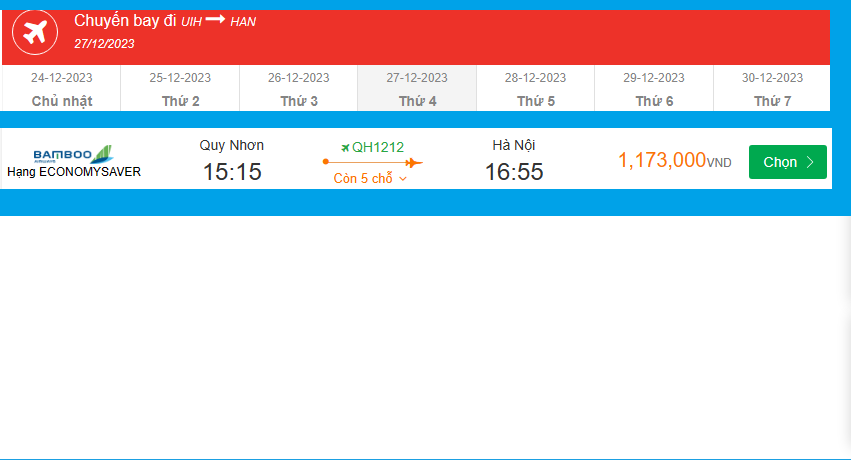Image resolution: width=851 pixels, height=460 pixels.
Task: Choose the 26-12-2023 Thứ 3 date tab
Action: 298,89
